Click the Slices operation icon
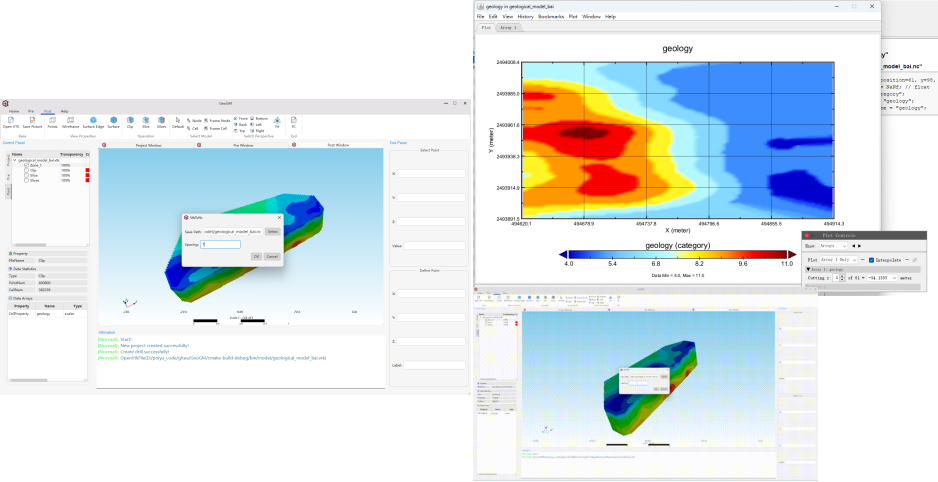 162,122
